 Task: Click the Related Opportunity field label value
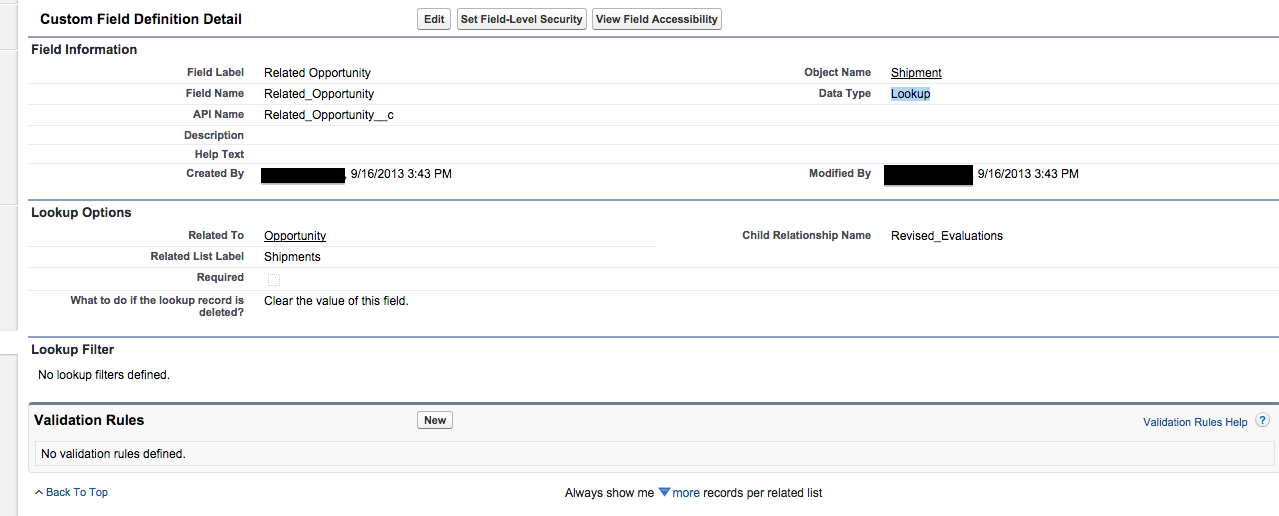click(x=317, y=73)
